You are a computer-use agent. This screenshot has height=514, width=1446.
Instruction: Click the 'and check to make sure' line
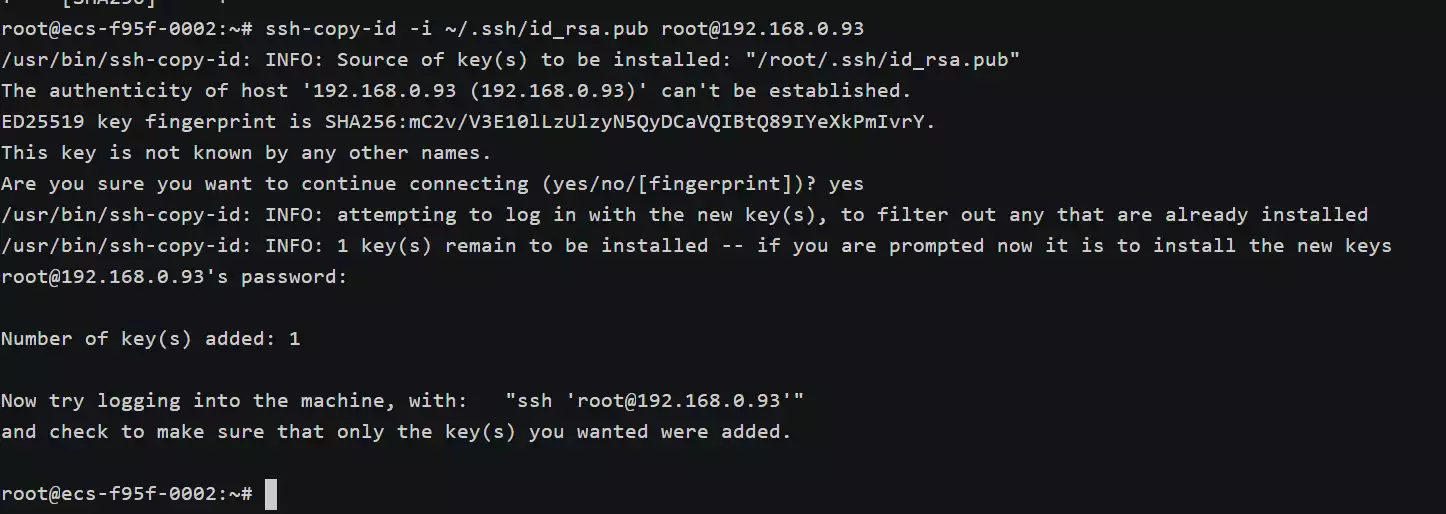click(x=396, y=432)
